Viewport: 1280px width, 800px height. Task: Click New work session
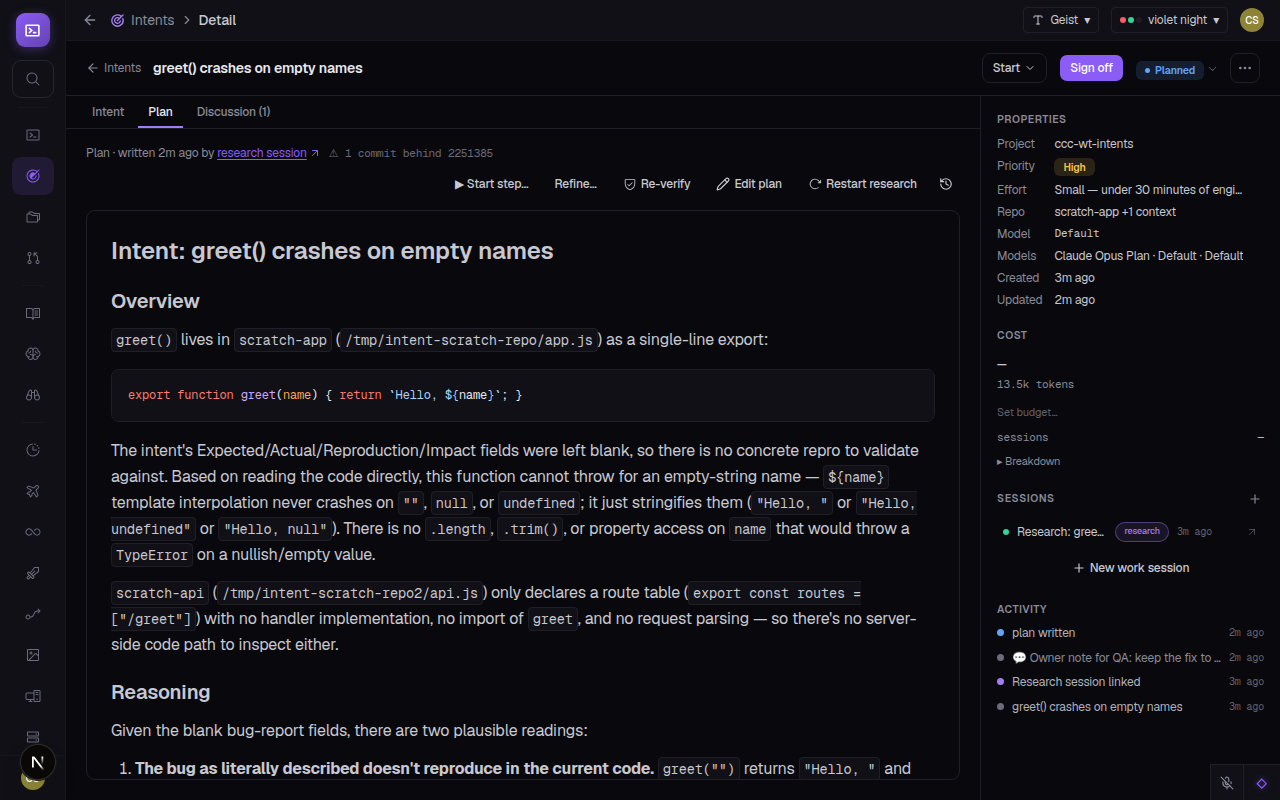(x=1131, y=568)
